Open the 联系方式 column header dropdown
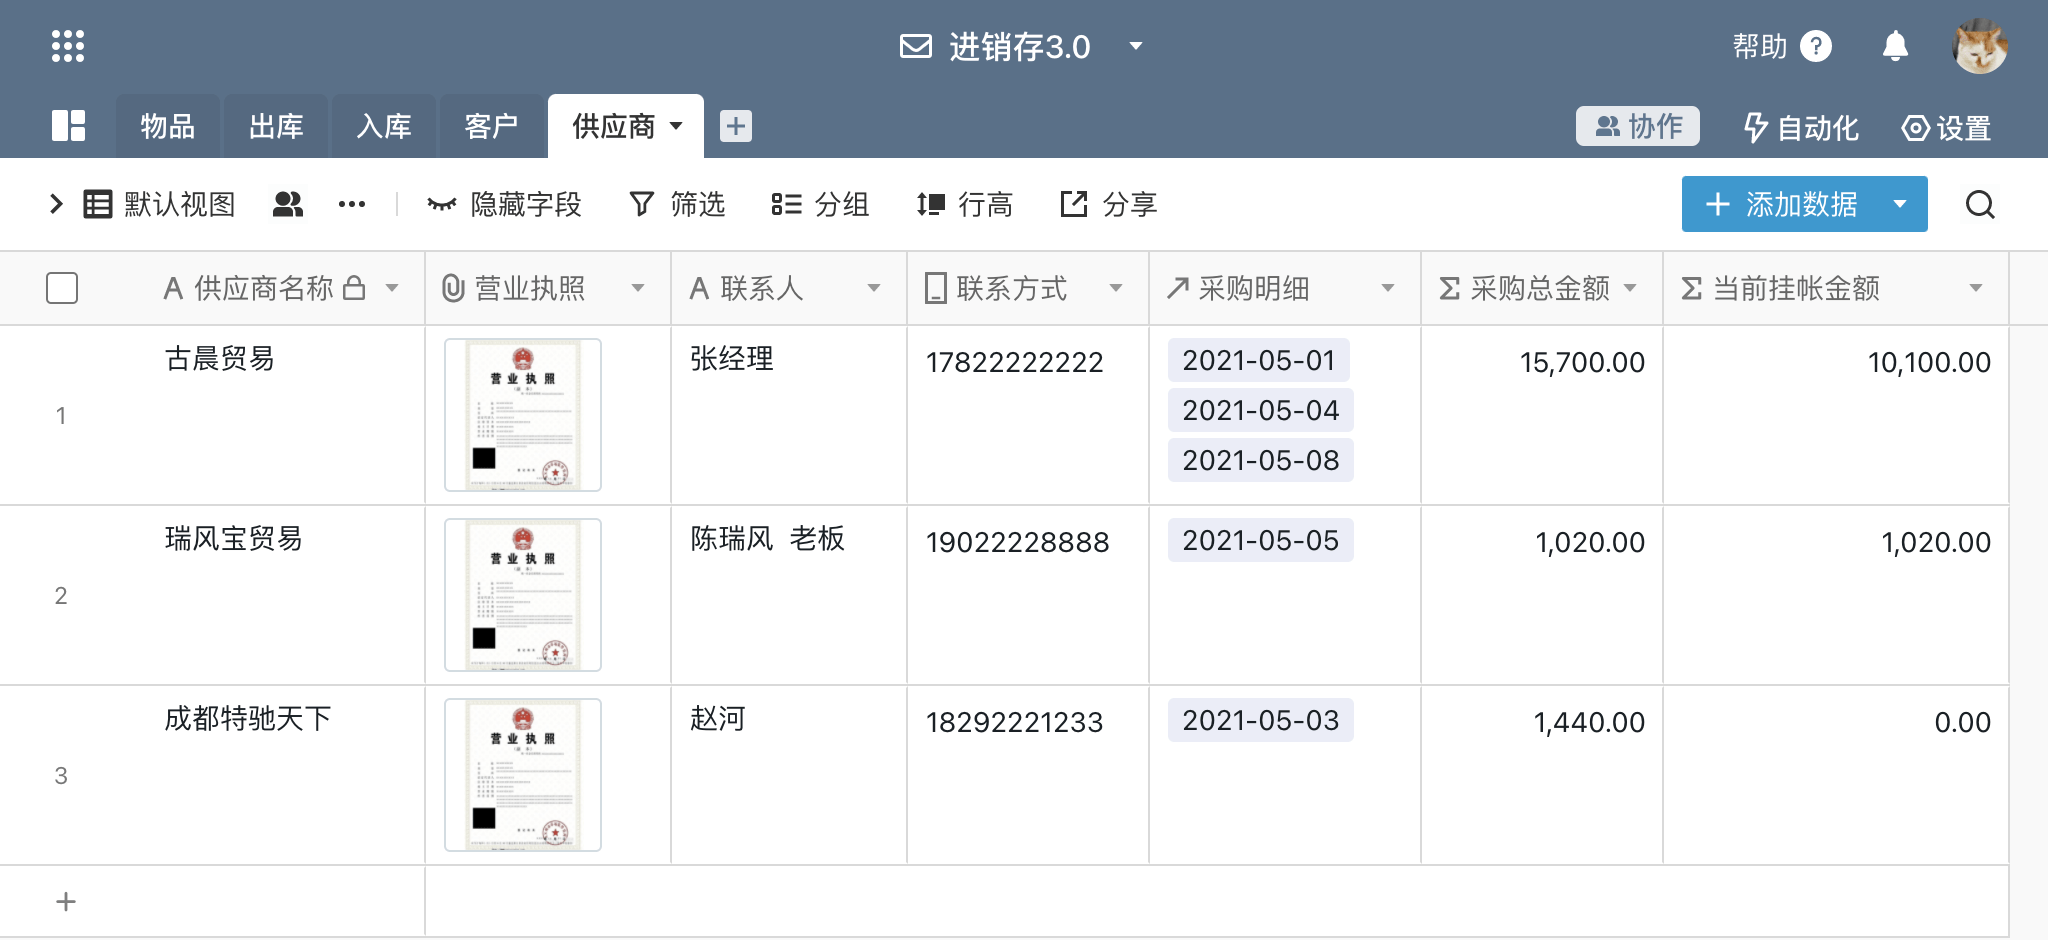2048x940 pixels. 1116,288
